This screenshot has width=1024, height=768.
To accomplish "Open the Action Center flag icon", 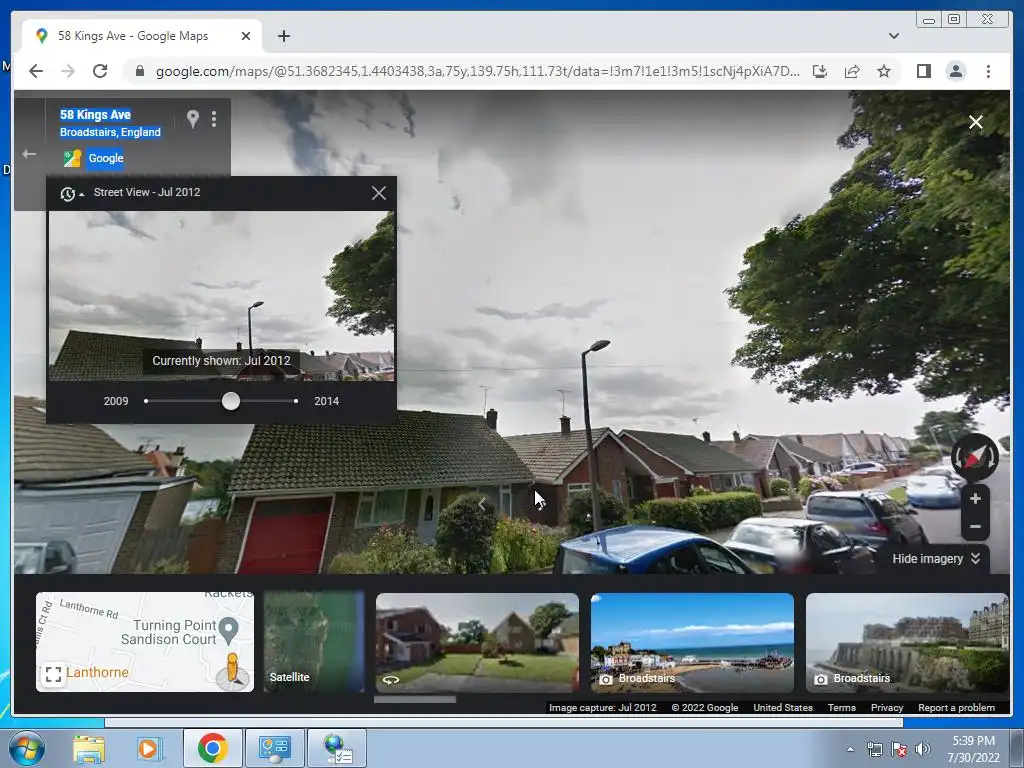I will (899, 749).
